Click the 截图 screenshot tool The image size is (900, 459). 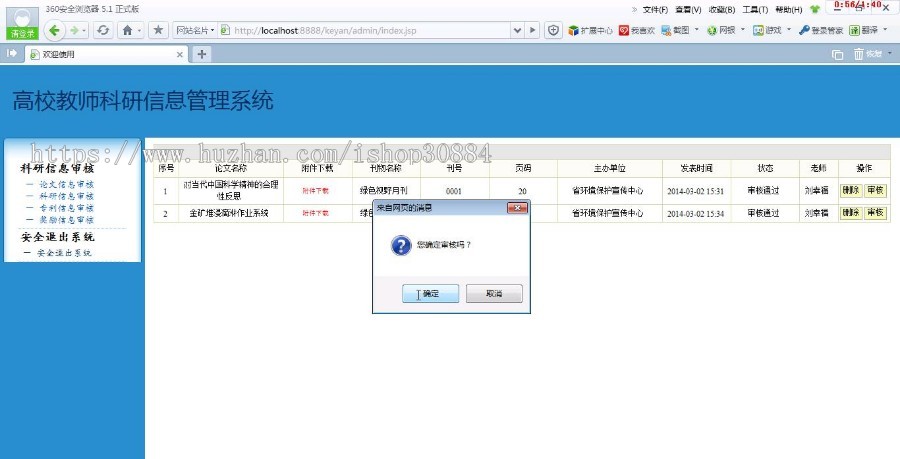[x=676, y=30]
